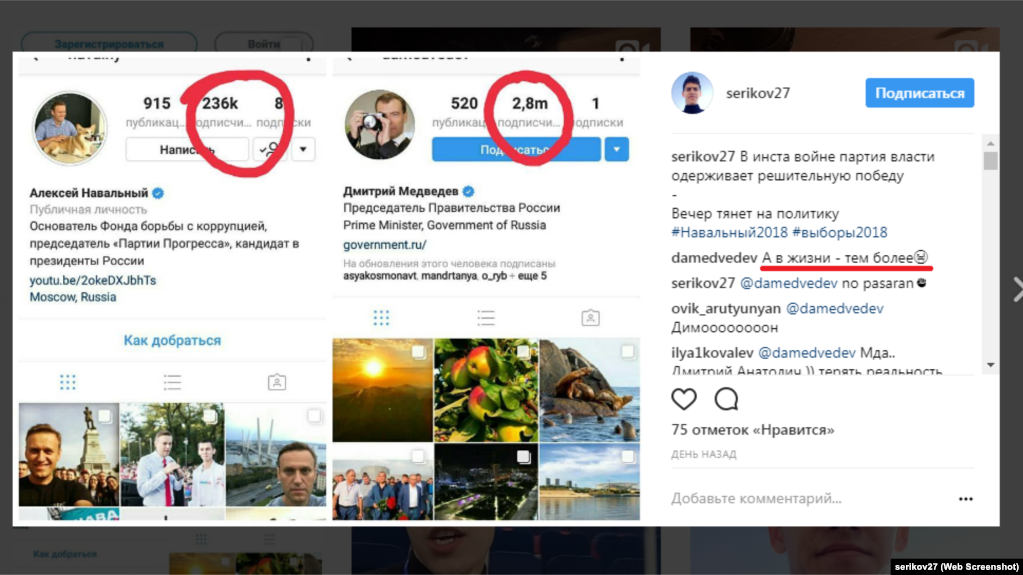Click Medvedev's 2,8m followers count
Screen dimensions: 1023x575
point(530,104)
